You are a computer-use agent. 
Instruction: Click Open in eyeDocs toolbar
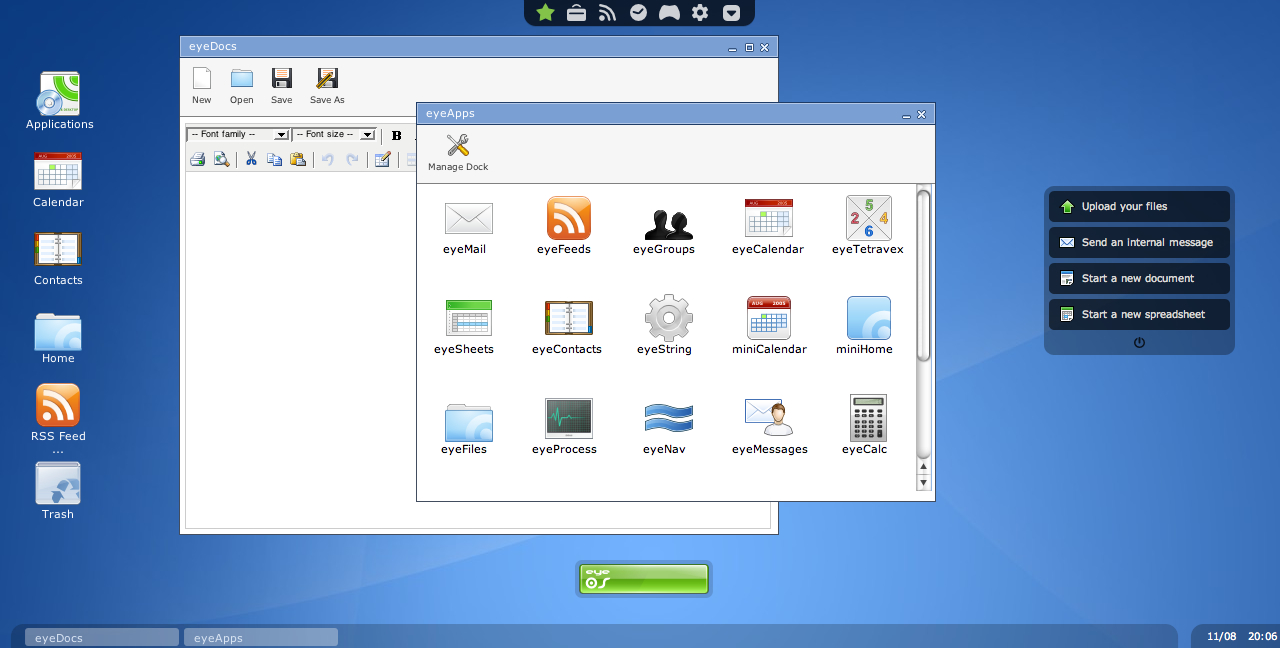(242, 86)
